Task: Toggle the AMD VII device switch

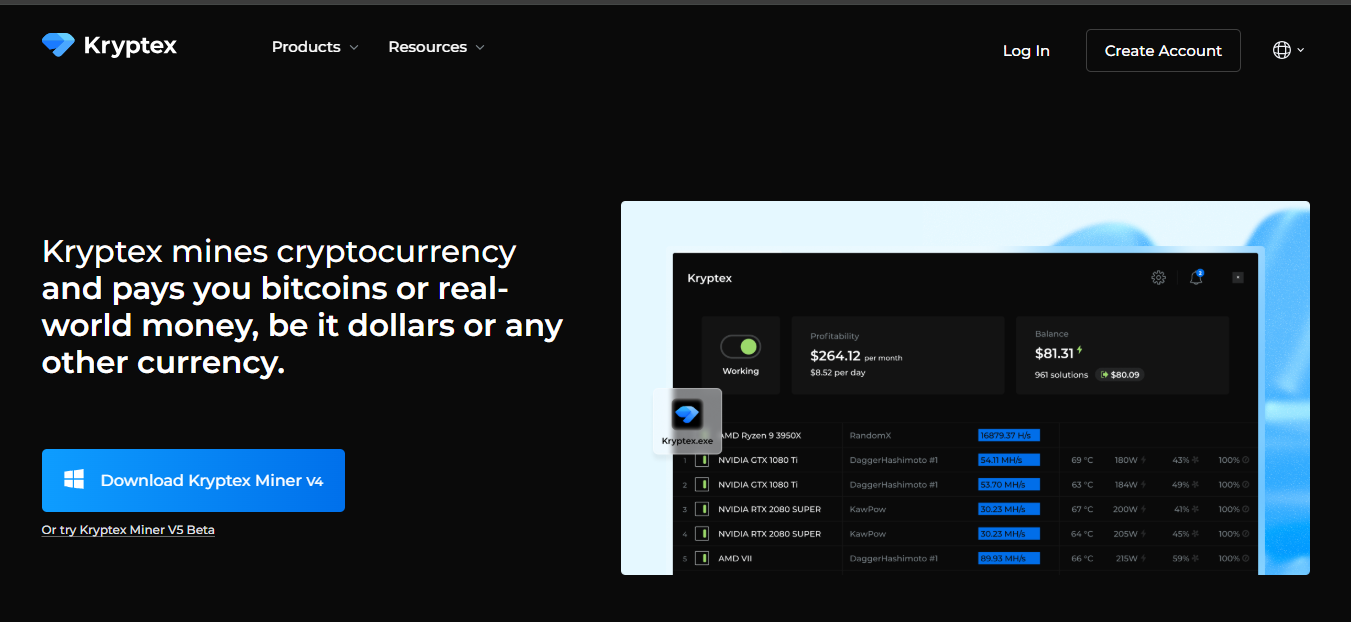Action: tap(702, 558)
